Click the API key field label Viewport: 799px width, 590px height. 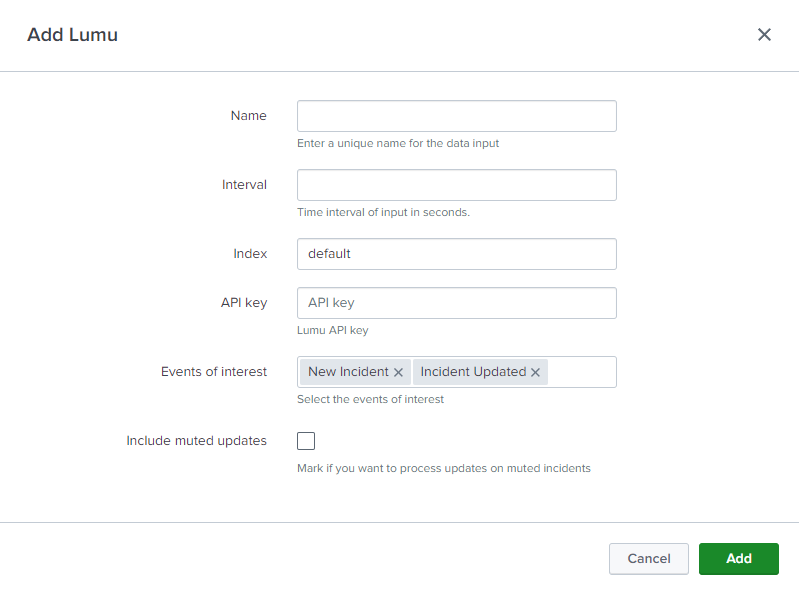click(243, 303)
